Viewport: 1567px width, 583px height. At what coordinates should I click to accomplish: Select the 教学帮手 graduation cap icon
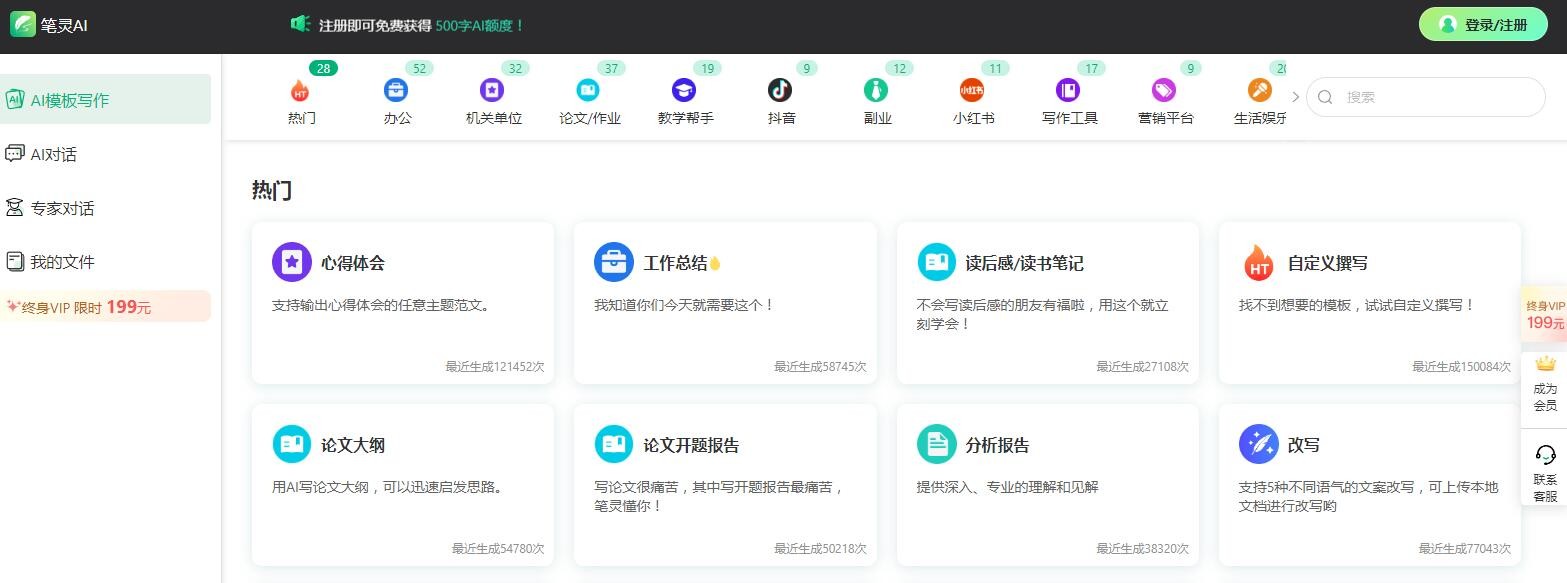[684, 90]
